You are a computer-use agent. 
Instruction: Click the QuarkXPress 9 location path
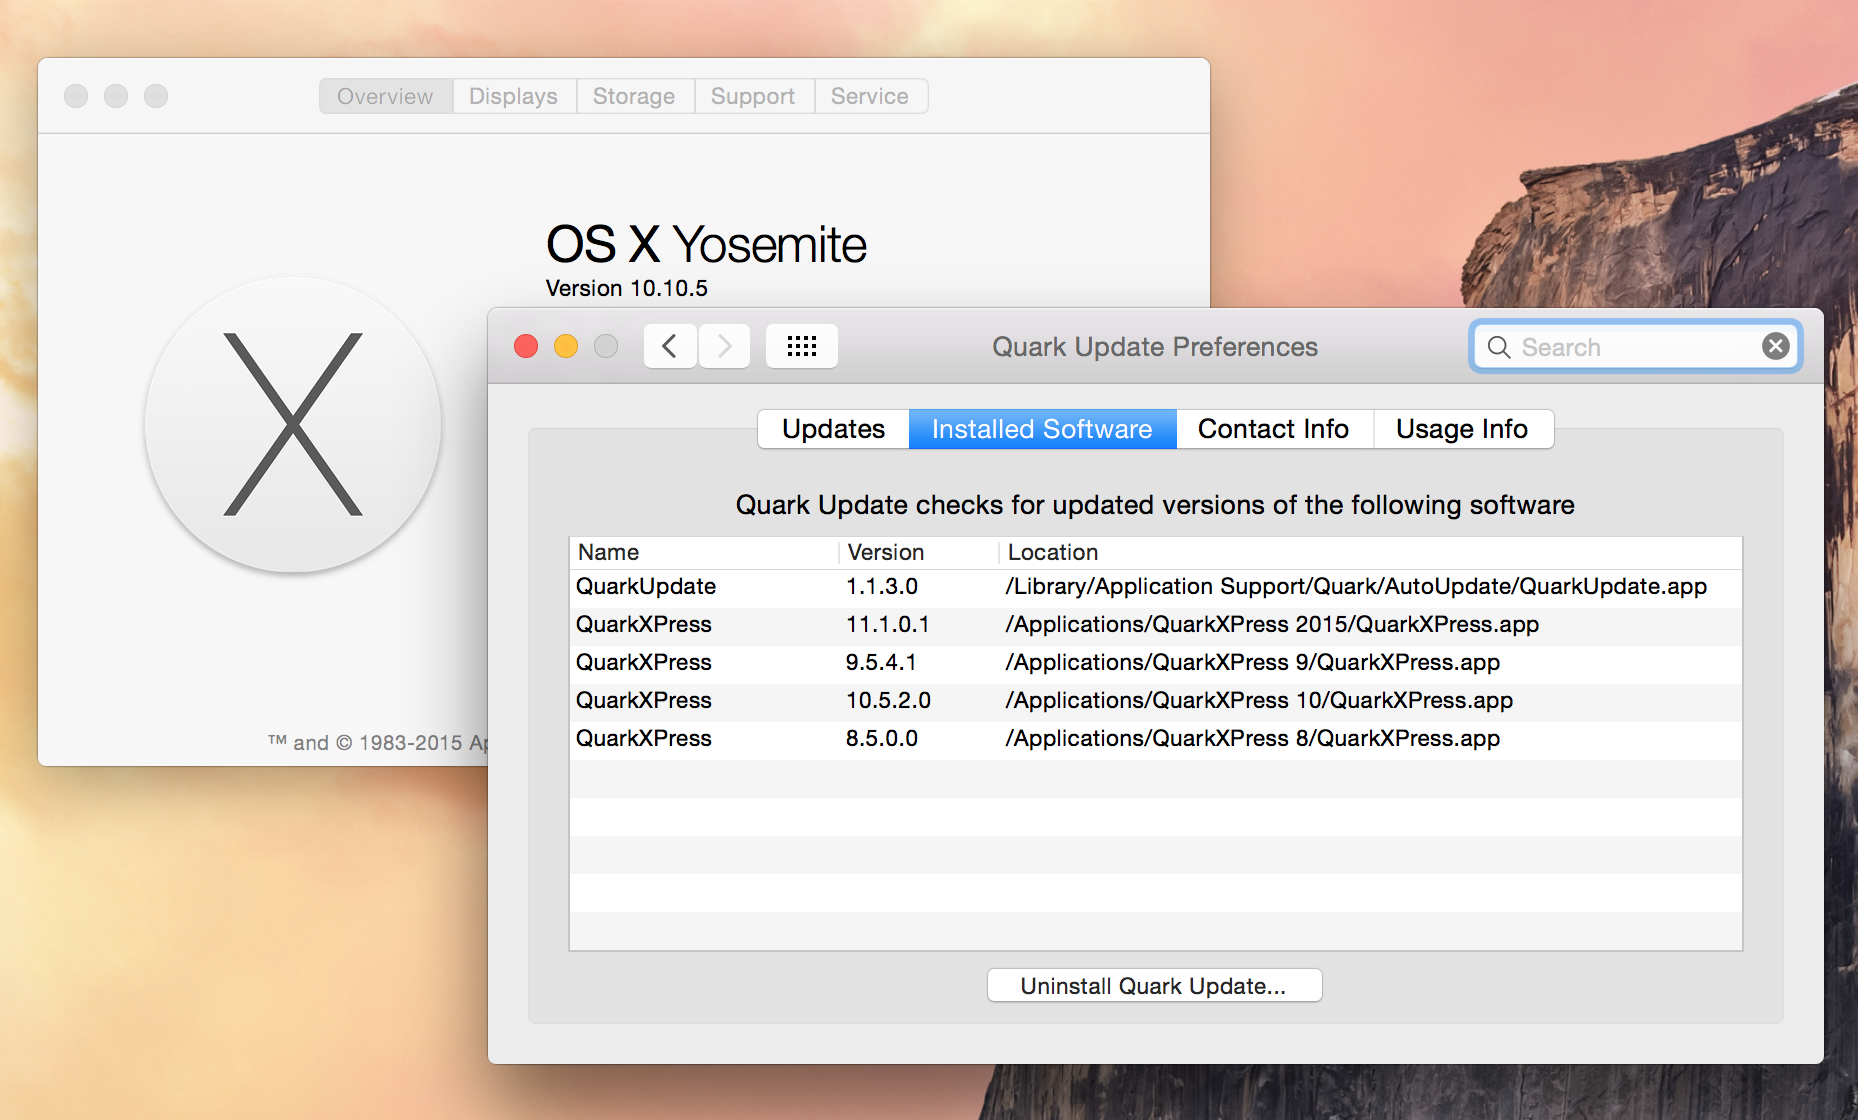[x=1253, y=662]
